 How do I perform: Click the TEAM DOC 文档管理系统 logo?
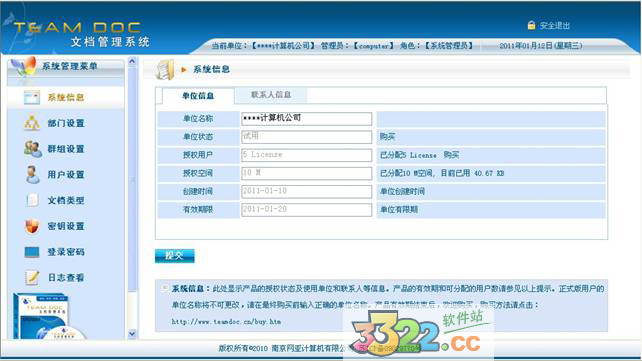point(82,34)
